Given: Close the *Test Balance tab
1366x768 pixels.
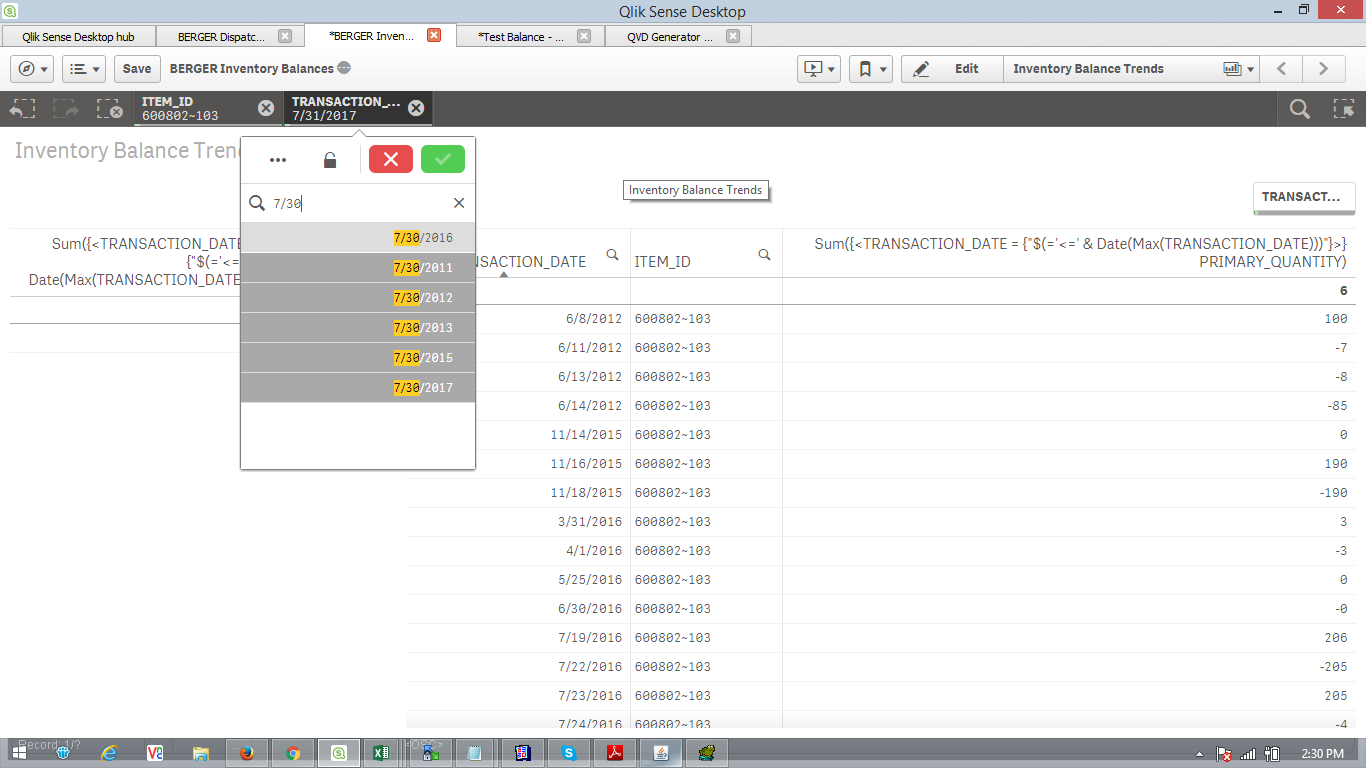Looking at the screenshot, I should [x=584, y=36].
